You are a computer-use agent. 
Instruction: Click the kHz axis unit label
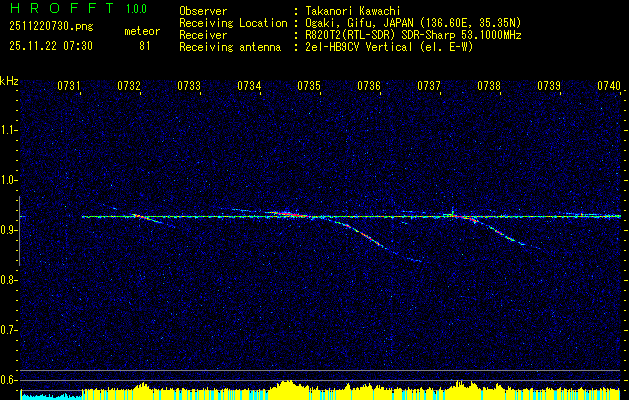point(9,80)
